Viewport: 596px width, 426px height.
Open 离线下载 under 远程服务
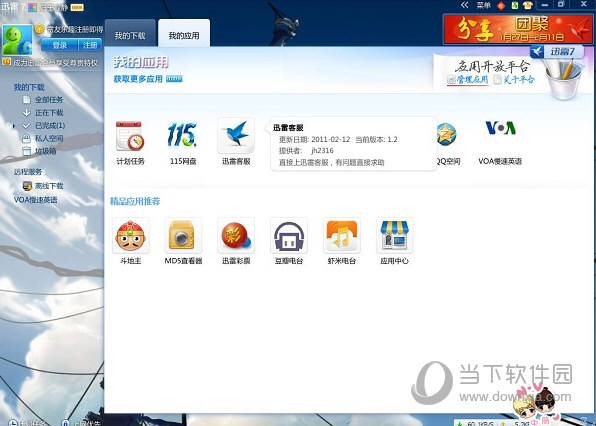[x=49, y=185]
